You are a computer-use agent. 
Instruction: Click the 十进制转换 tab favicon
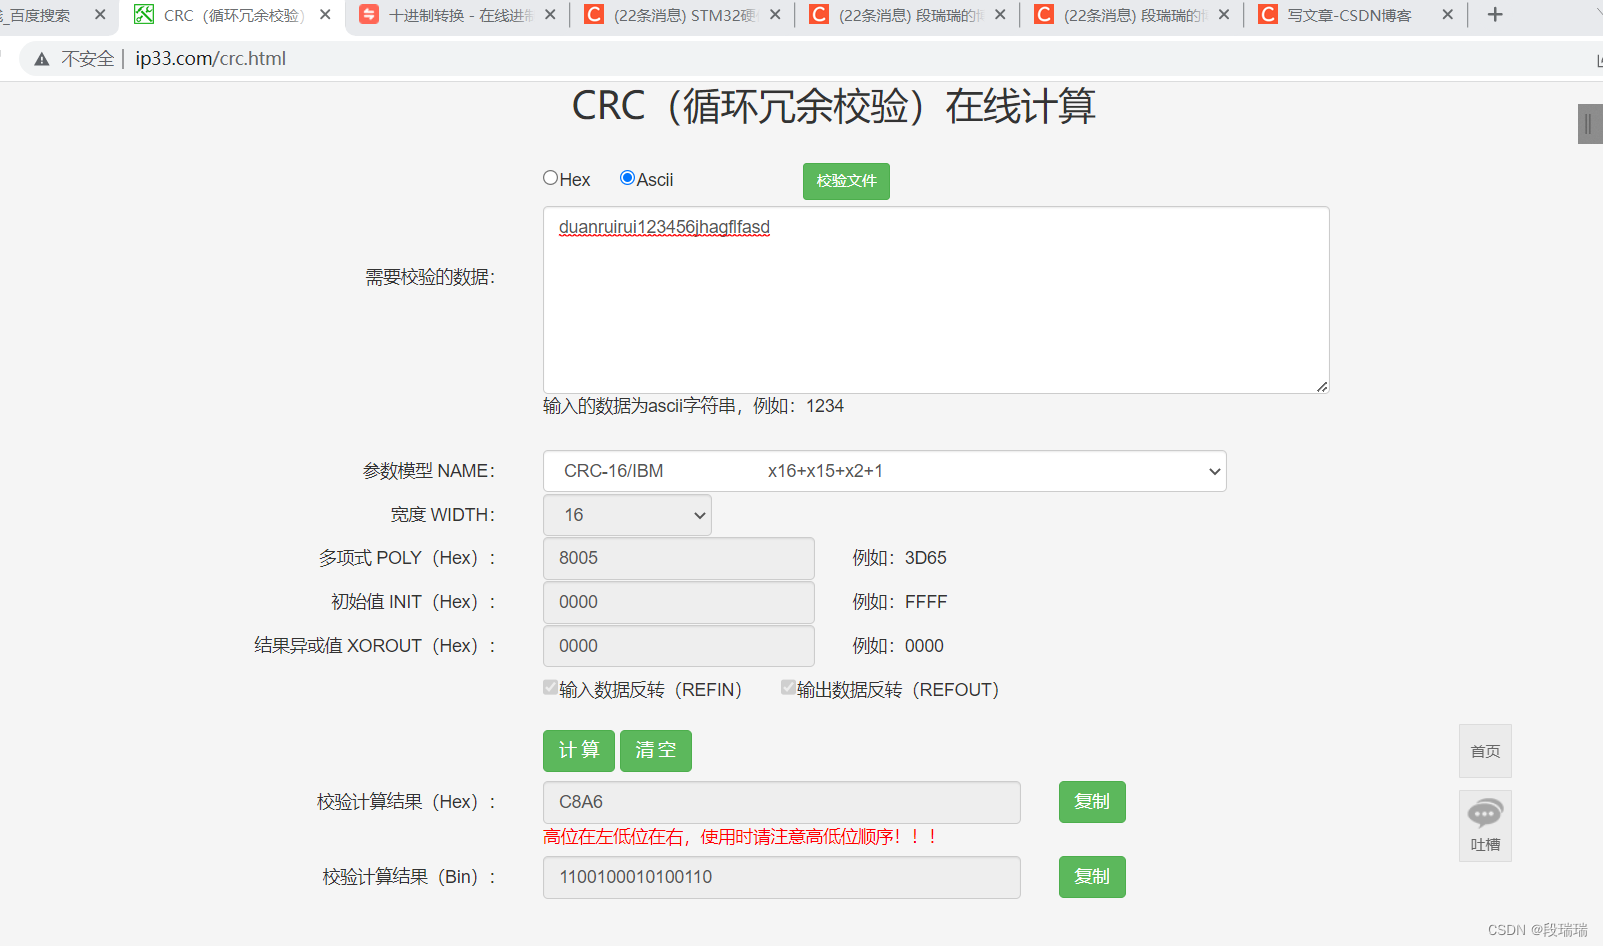369,14
